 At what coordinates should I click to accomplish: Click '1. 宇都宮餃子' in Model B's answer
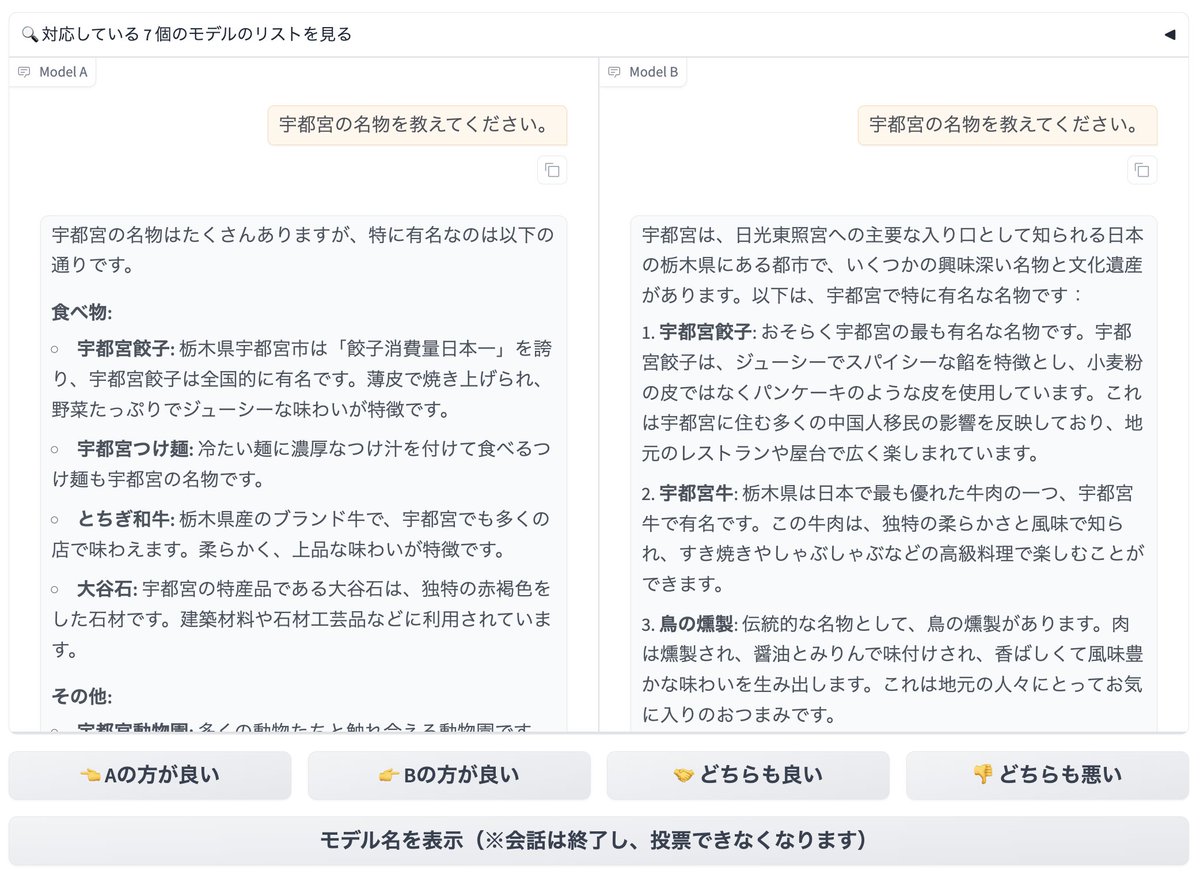(697, 331)
